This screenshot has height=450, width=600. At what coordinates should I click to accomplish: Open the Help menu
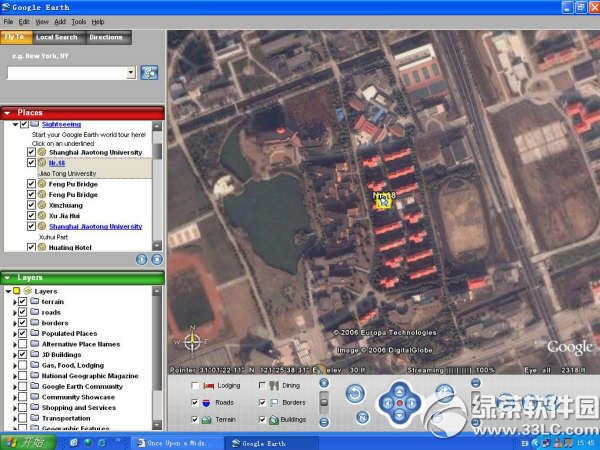(98, 22)
